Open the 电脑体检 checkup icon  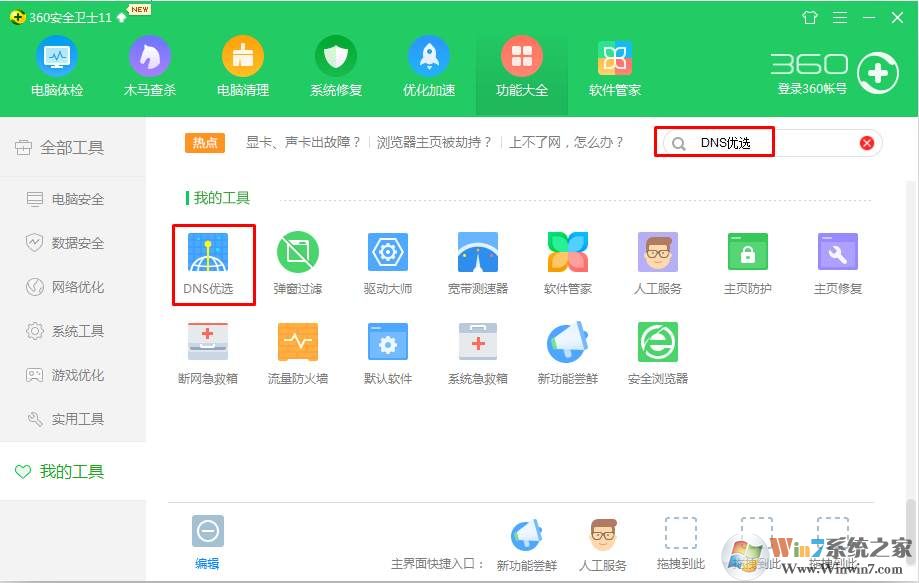point(57,57)
